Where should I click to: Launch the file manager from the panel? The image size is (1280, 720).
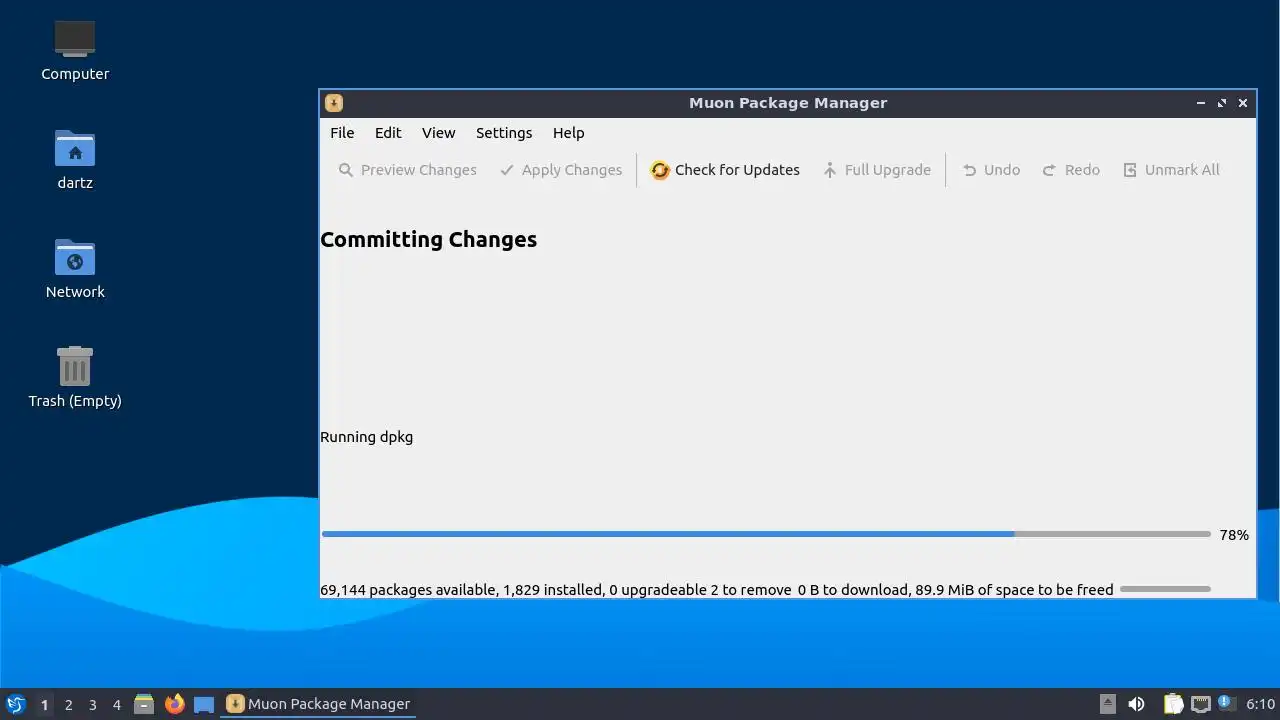pyautogui.click(x=144, y=704)
